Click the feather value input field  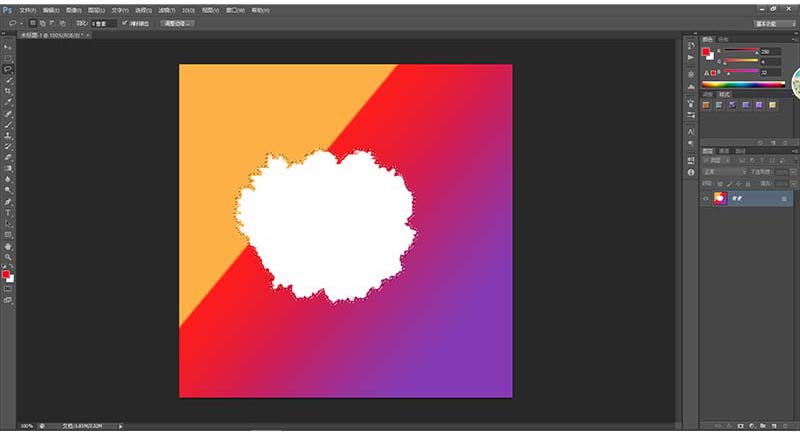click(x=102, y=22)
